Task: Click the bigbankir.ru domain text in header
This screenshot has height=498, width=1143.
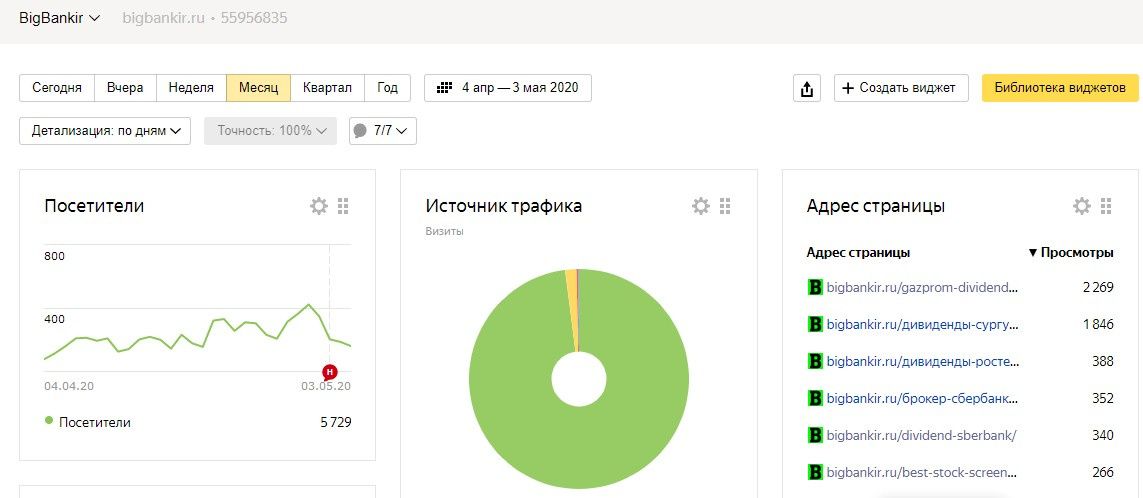Action: 163,17
